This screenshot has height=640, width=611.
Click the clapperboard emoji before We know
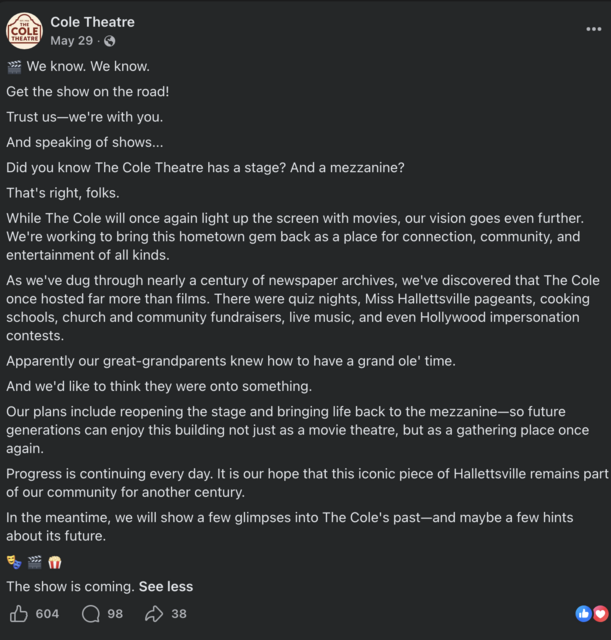[14, 67]
